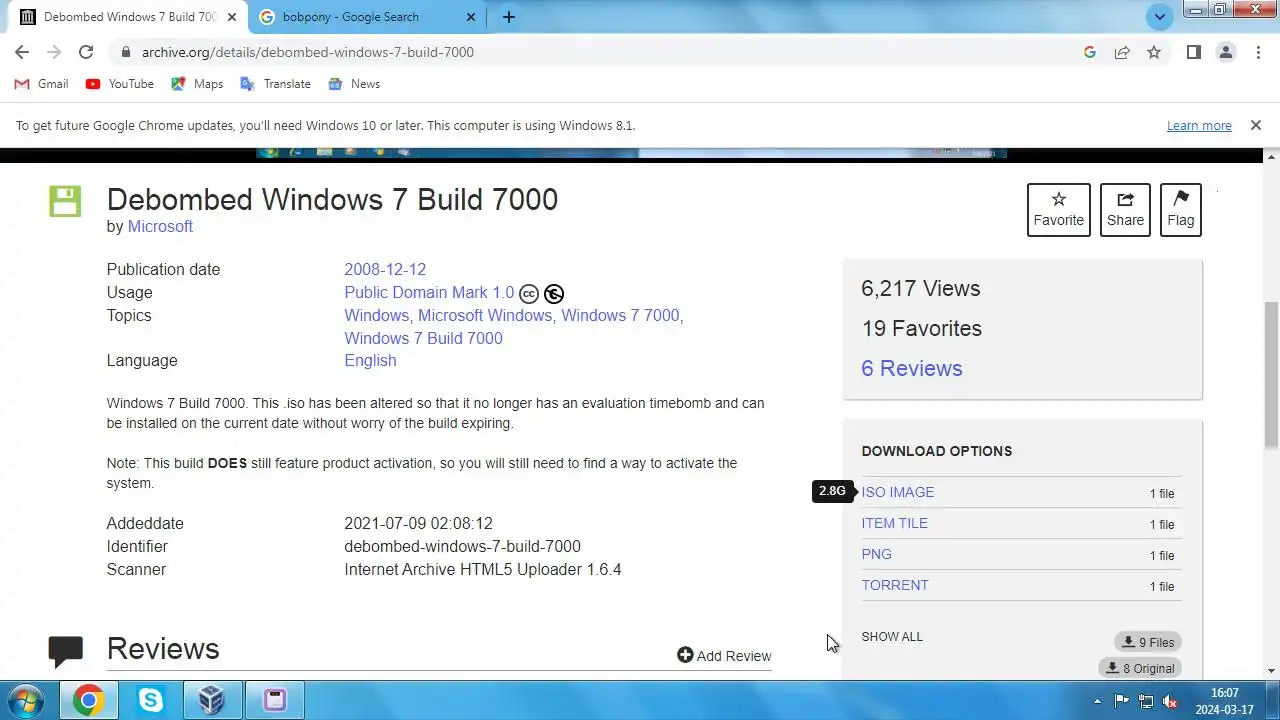Click the Action Center flag tray icon
1280x720 pixels.
(1122, 701)
